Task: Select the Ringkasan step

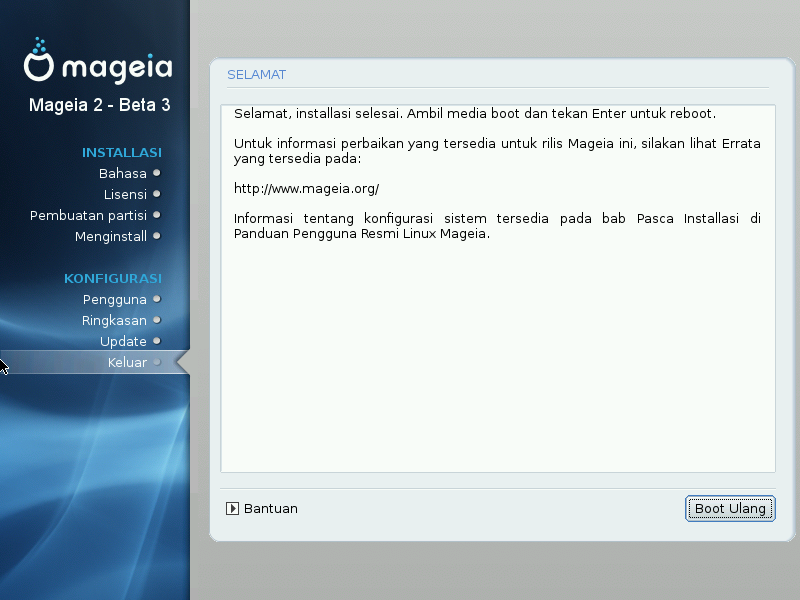Action: [x=114, y=320]
